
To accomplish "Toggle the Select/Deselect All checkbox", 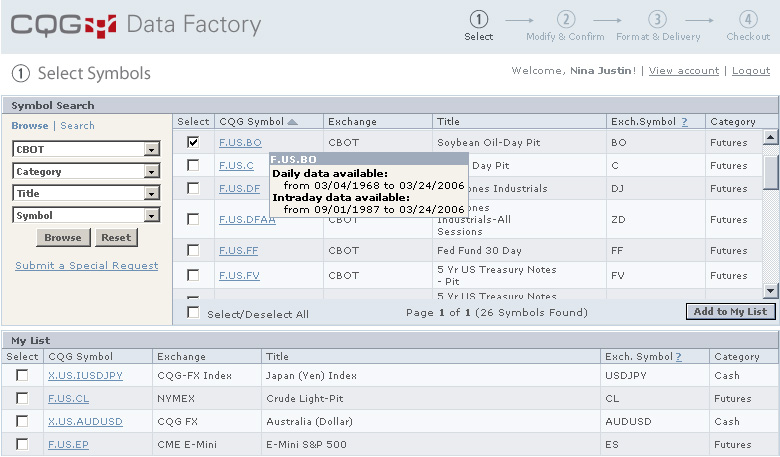I will point(193,313).
